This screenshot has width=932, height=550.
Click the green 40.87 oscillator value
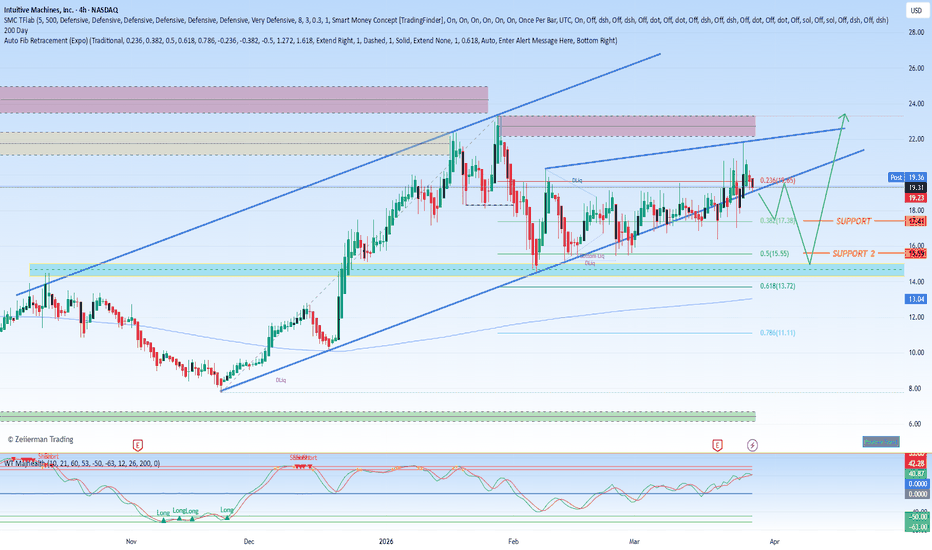916,474
